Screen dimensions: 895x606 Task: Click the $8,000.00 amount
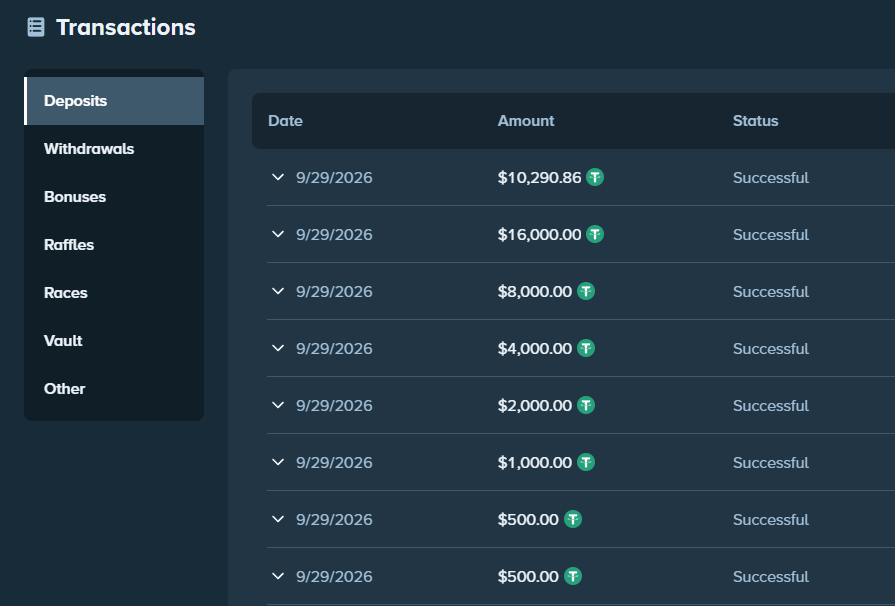(535, 292)
